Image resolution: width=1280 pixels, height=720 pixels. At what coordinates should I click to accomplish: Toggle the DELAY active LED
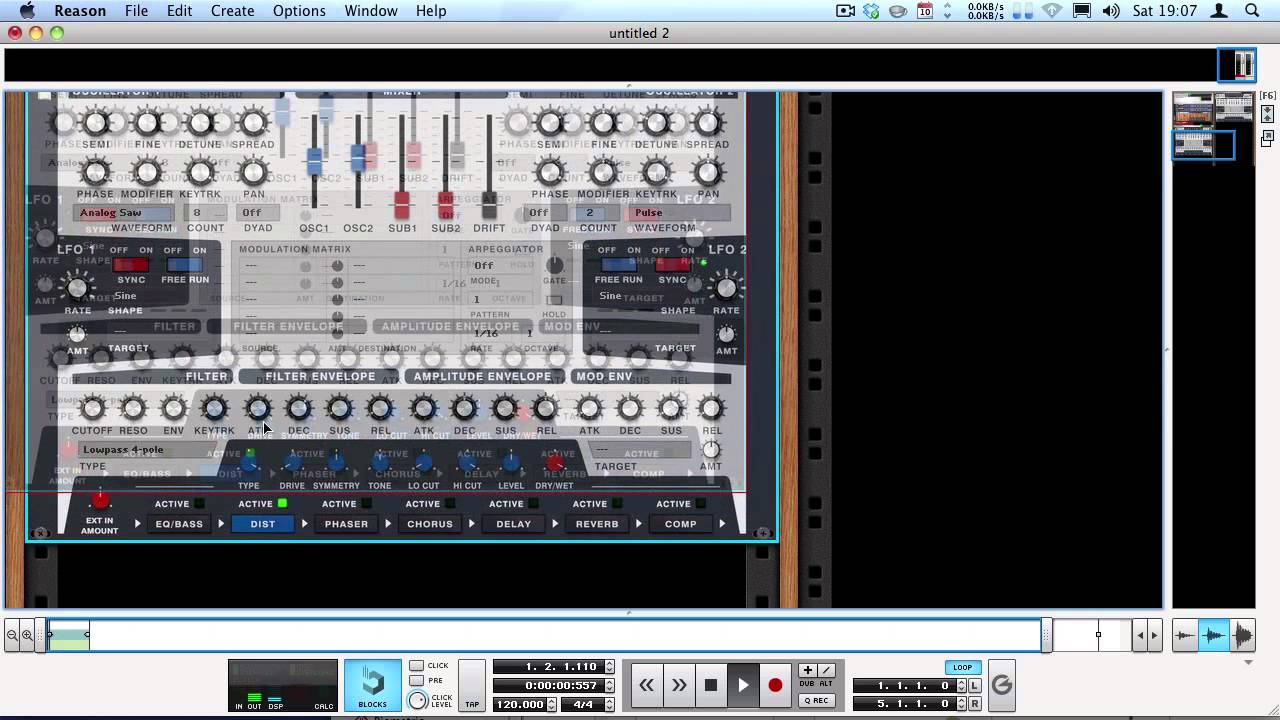(x=534, y=504)
